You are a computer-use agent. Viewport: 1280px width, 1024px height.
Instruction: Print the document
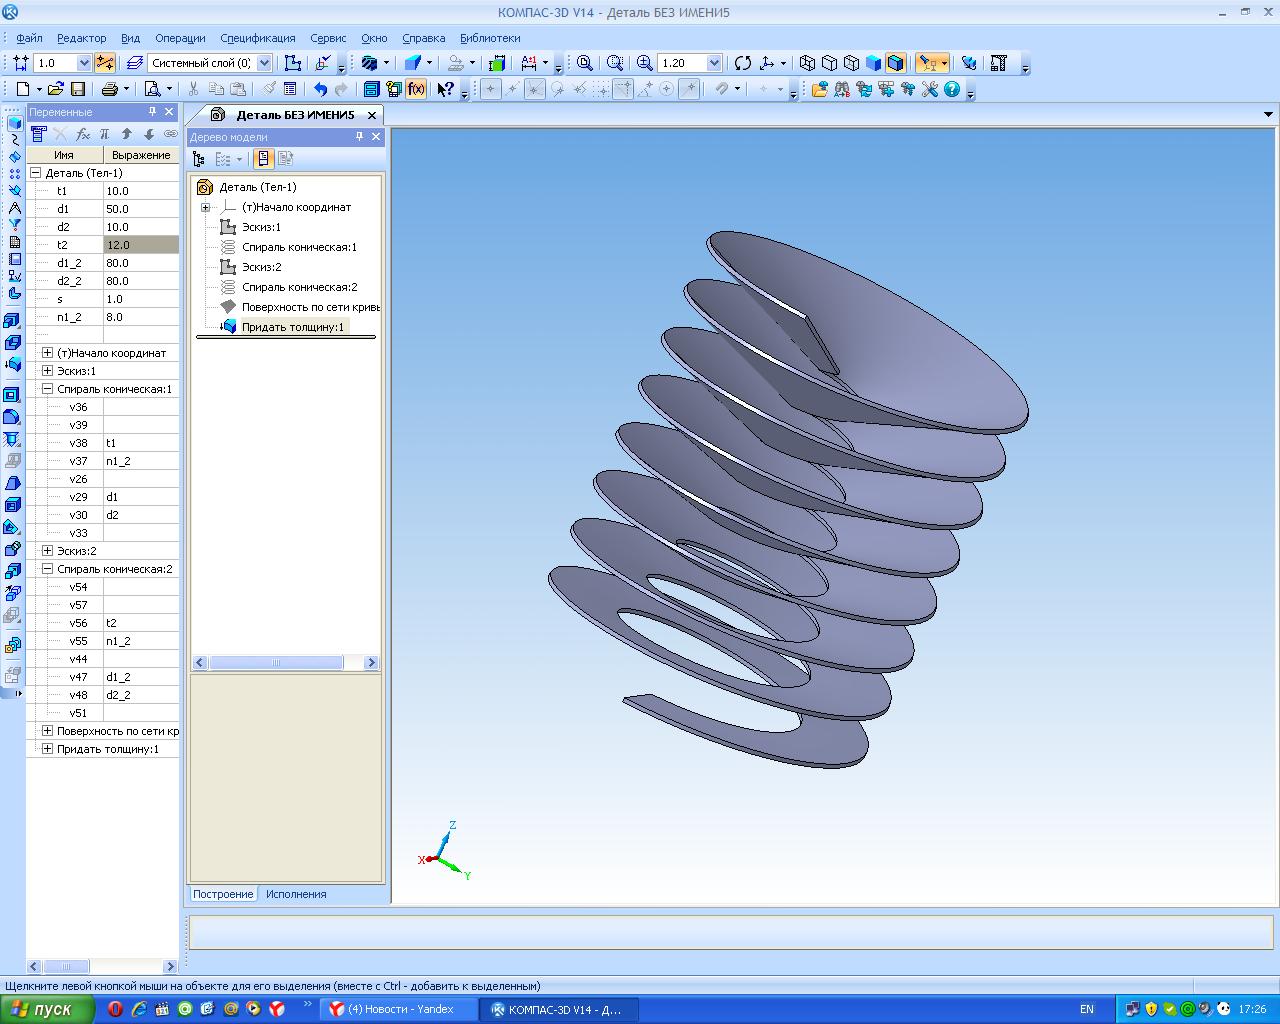point(110,89)
